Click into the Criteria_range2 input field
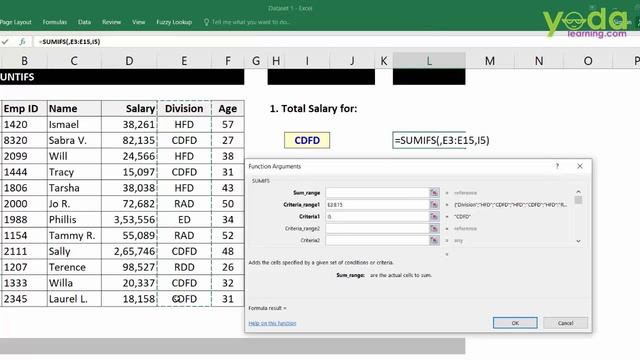 point(378,229)
